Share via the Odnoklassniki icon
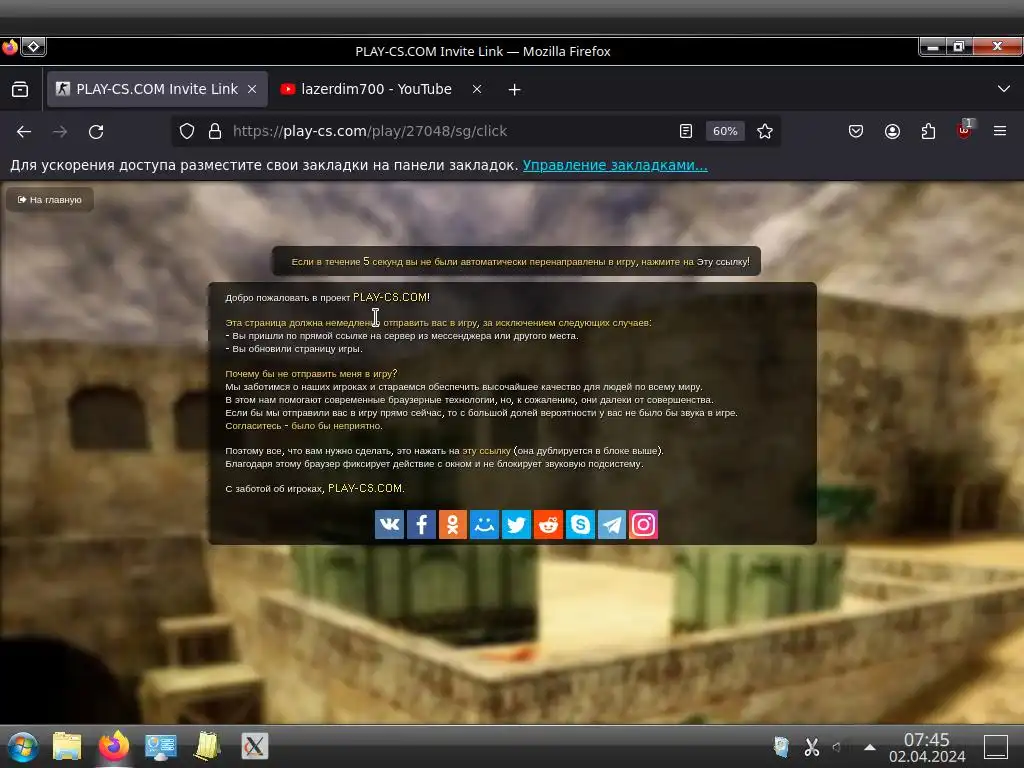This screenshot has height=768, width=1024. click(453, 524)
